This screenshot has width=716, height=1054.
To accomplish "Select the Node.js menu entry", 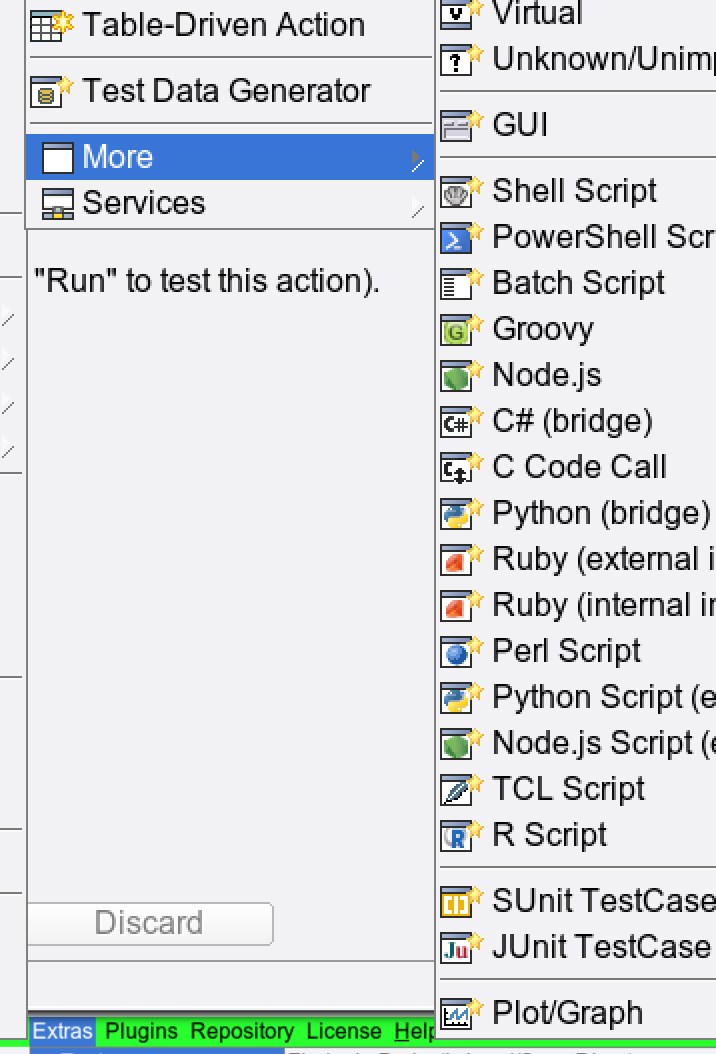I will (546, 375).
